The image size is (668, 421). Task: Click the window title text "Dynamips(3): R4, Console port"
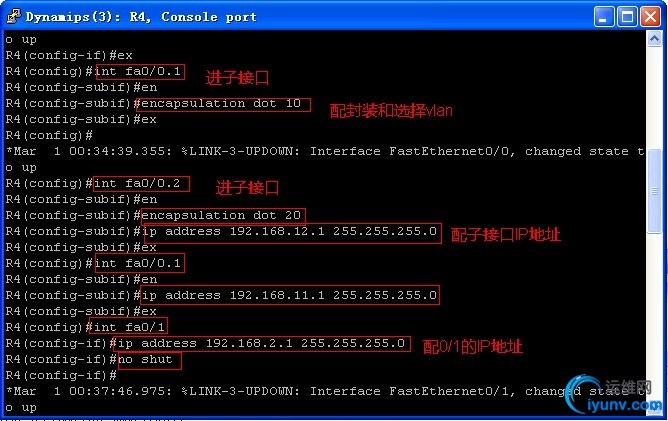tap(140, 16)
